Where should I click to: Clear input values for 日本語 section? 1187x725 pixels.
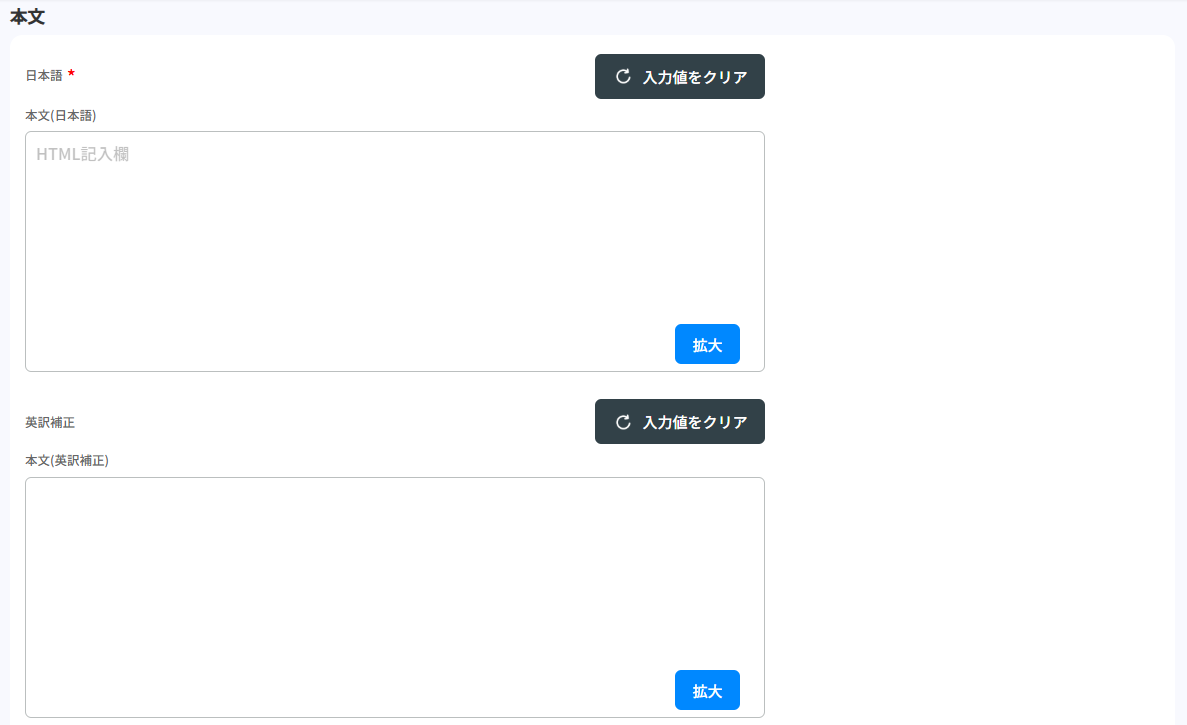click(680, 77)
